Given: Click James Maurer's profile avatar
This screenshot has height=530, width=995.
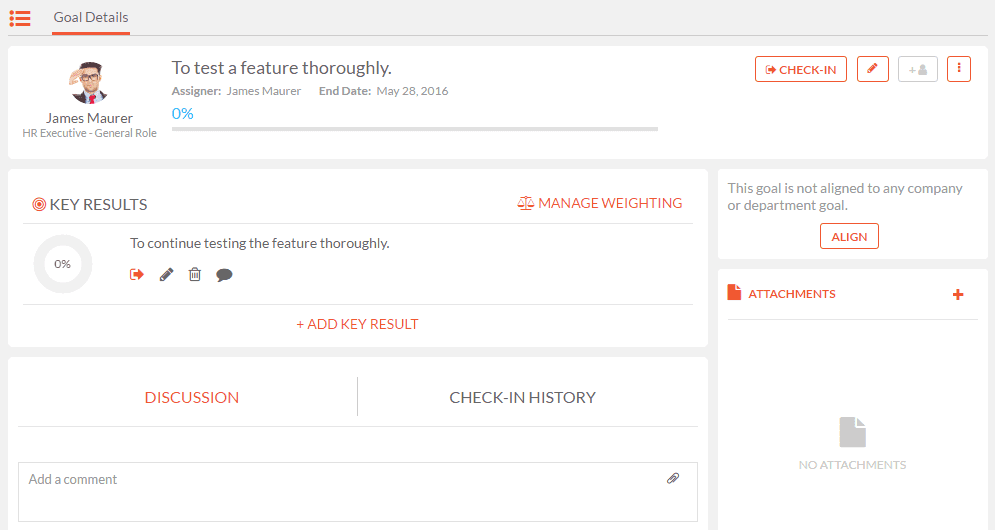Looking at the screenshot, I should click(89, 83).
